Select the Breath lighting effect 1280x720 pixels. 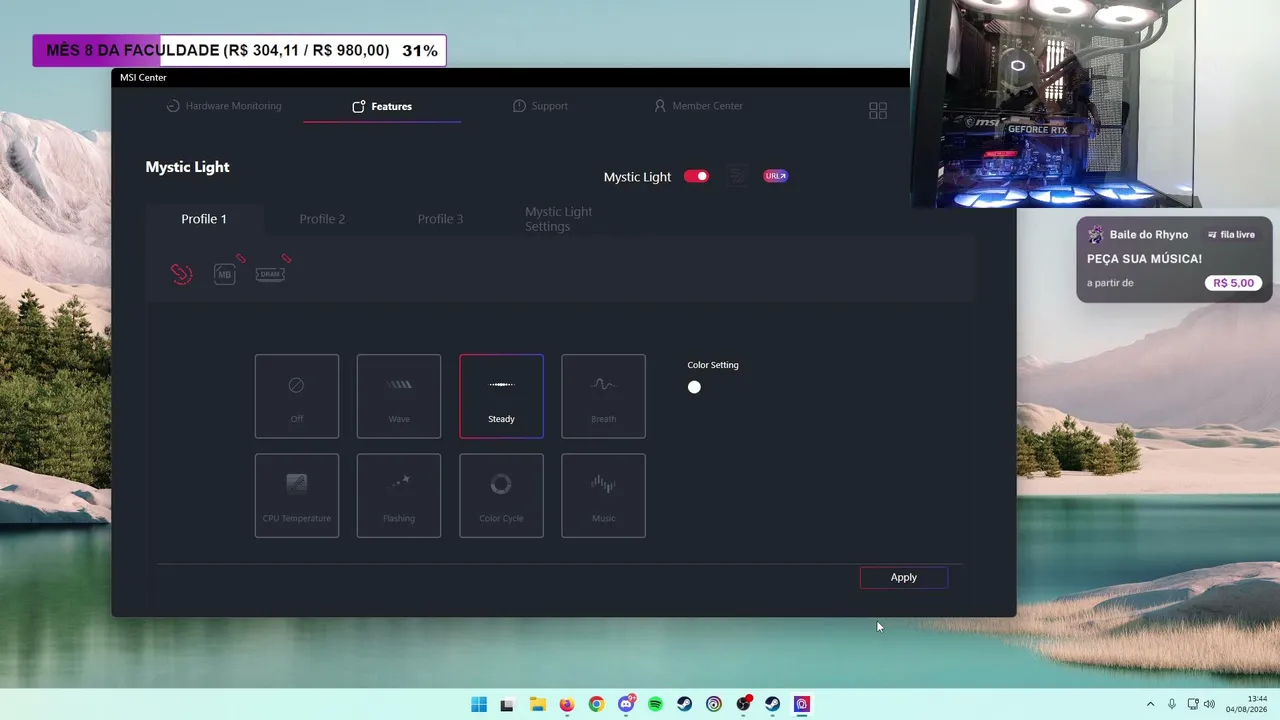(603, 396)
